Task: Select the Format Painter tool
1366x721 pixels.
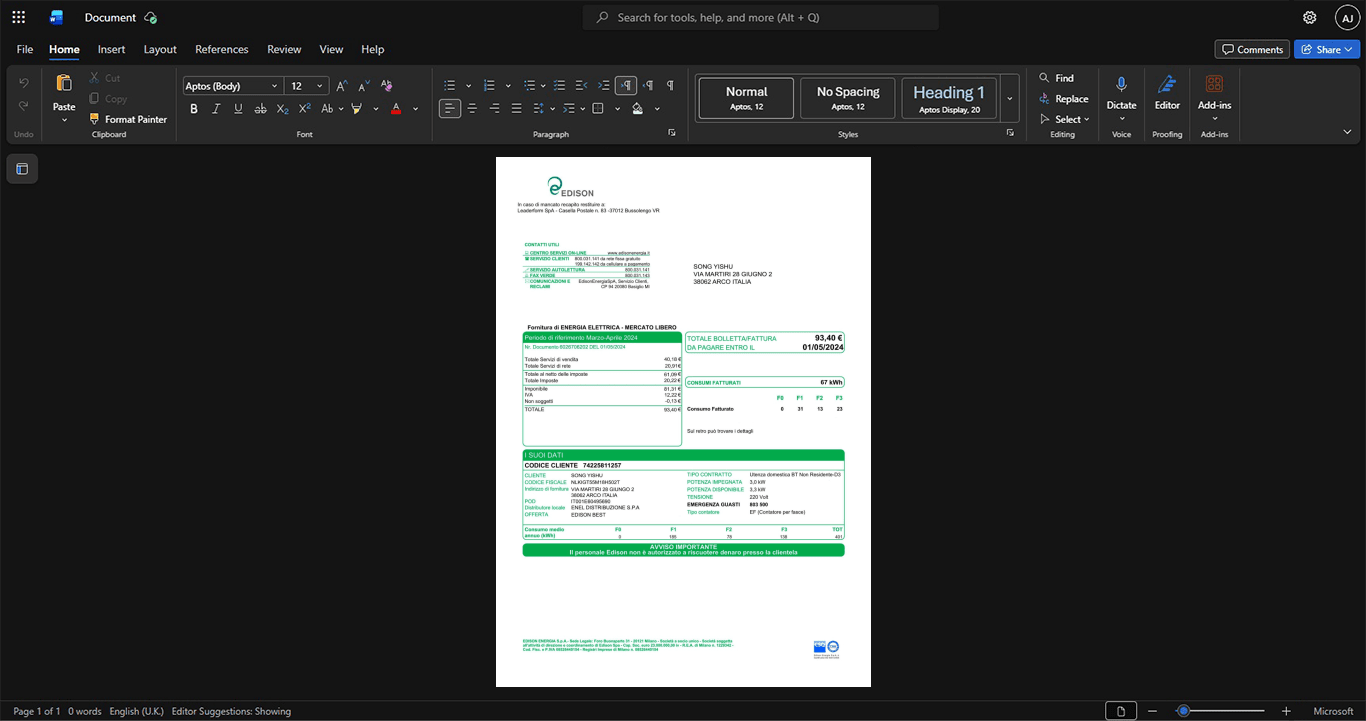Action: pyautogui.click(x=127, y=119)
